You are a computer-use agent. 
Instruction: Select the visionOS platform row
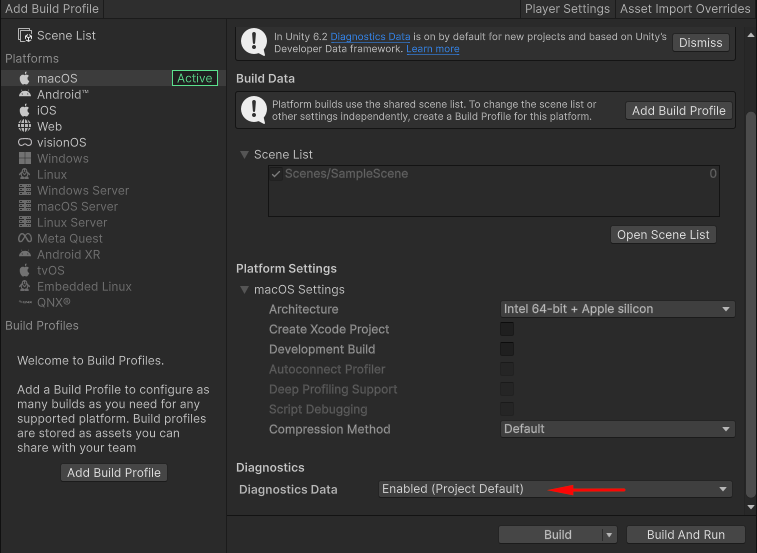(113, 142)
